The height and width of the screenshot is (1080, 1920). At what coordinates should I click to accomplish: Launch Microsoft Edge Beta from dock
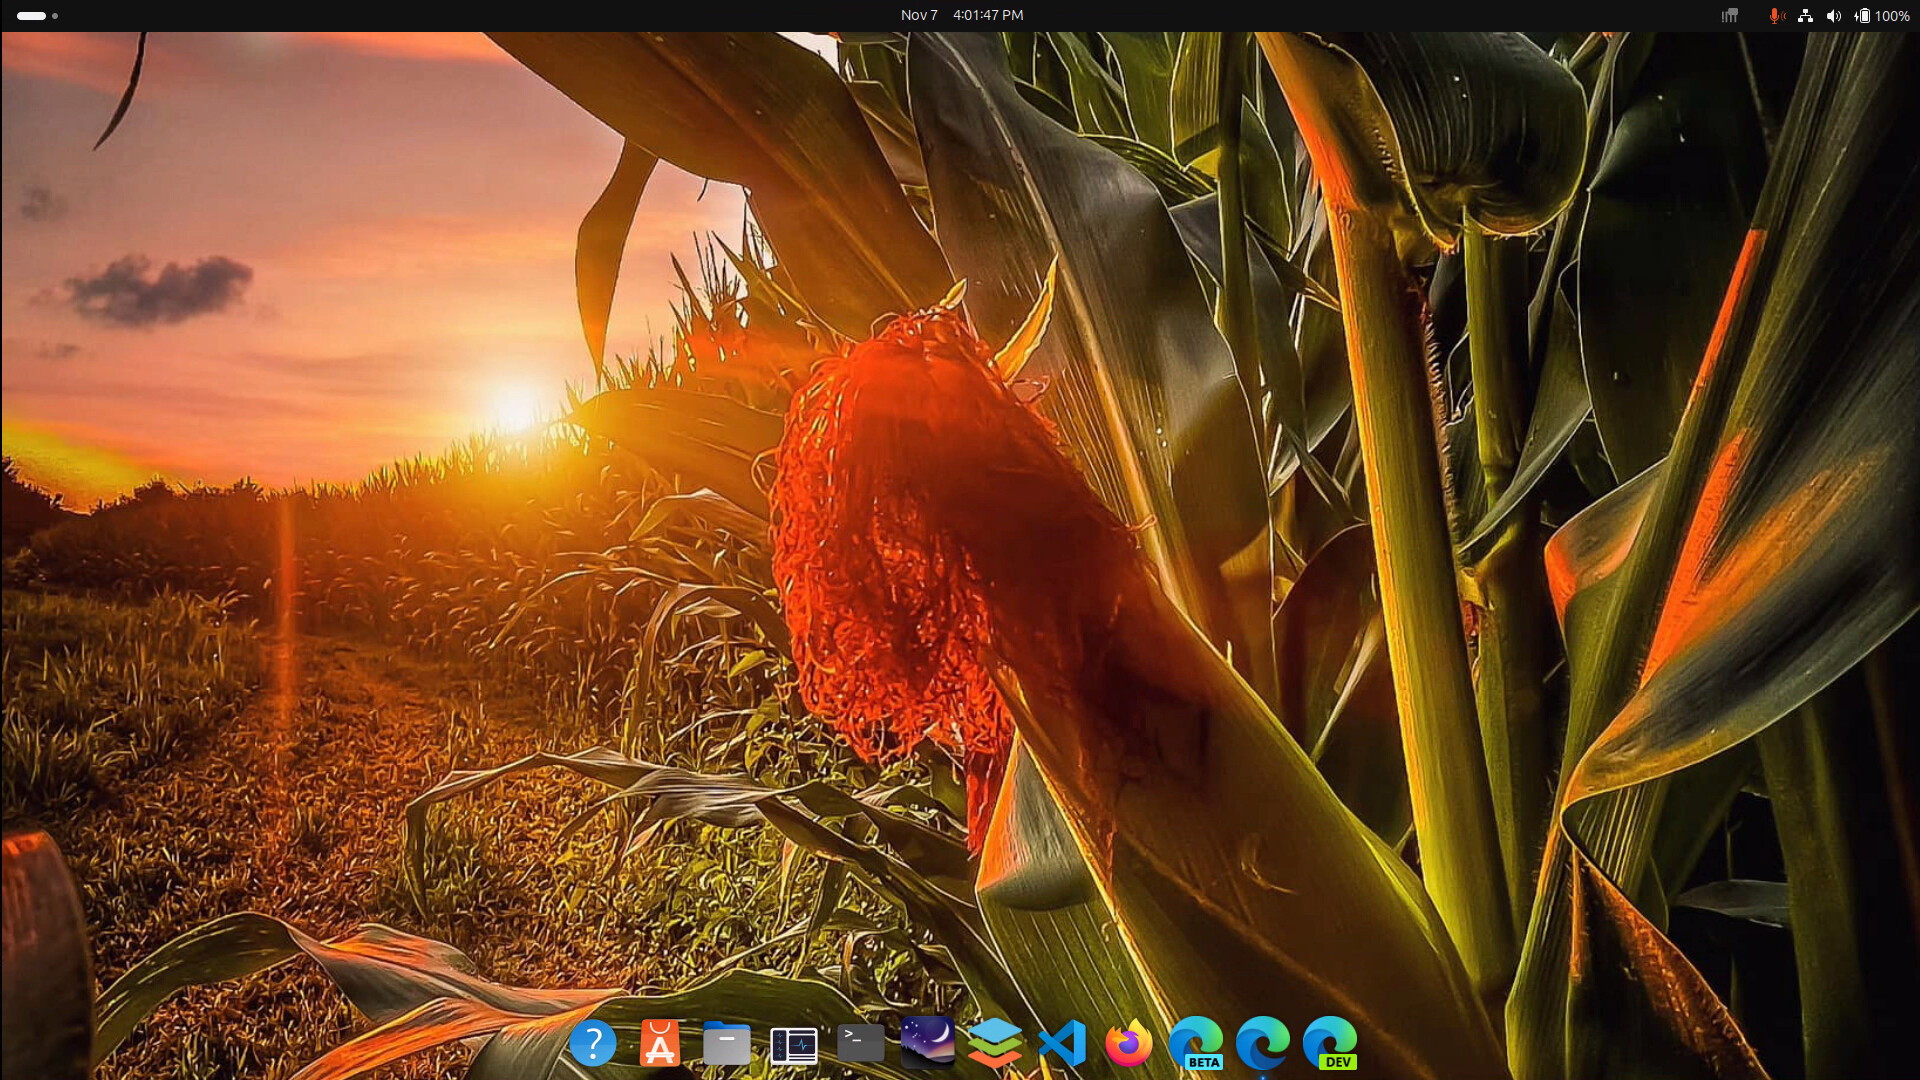[1196, 1043]
